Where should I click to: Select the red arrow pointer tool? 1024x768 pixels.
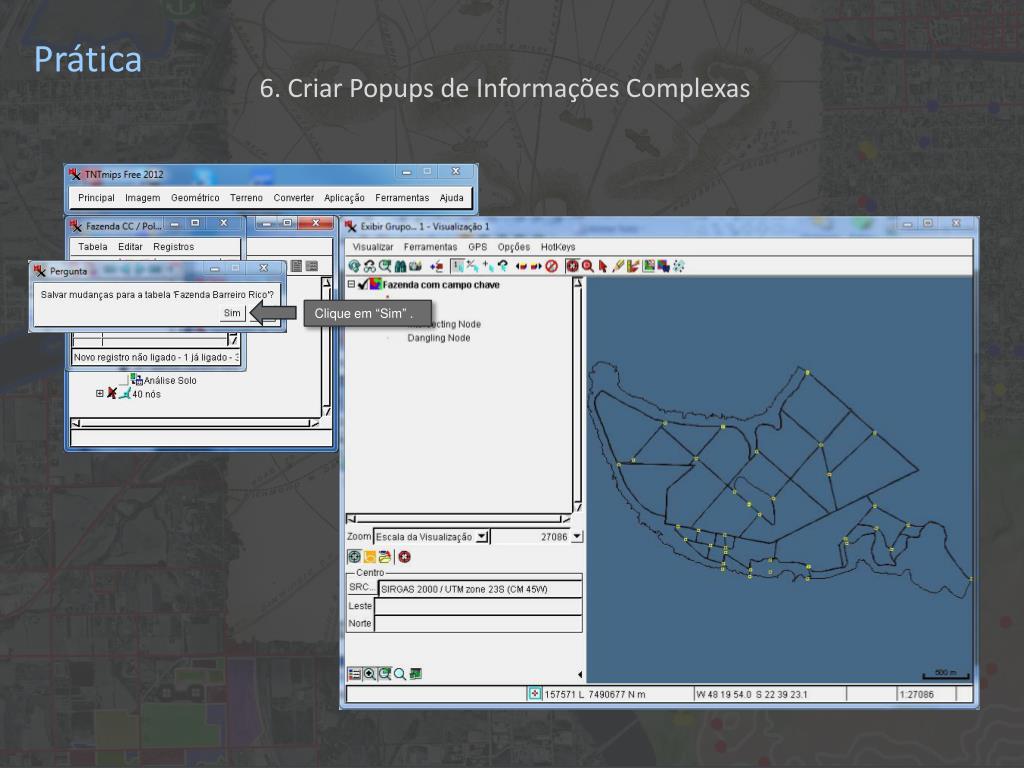[x=603, y=266]
